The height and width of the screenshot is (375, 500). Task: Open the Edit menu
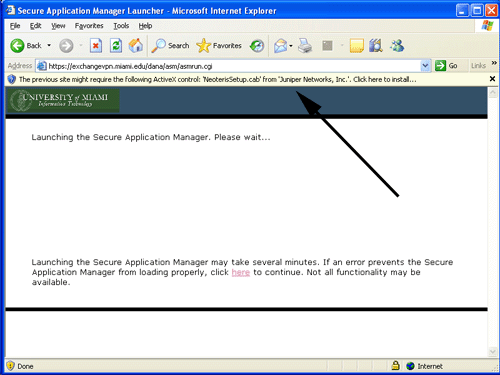coord(35,26)
